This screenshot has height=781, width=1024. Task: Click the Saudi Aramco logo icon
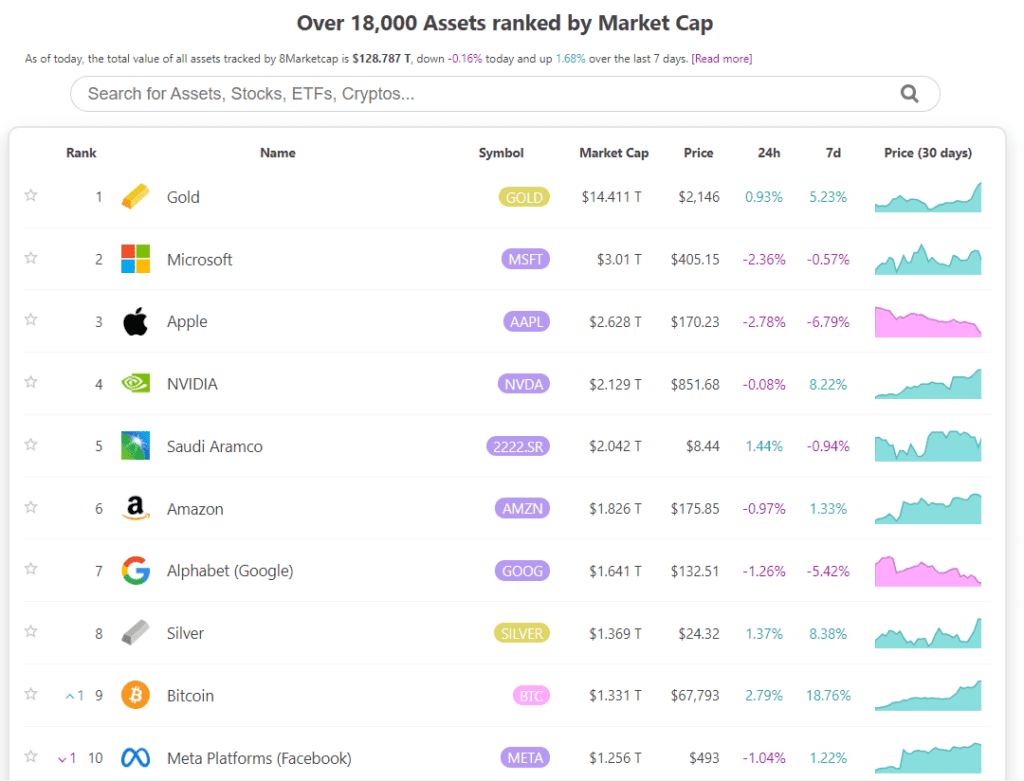(x=135, y=445)
